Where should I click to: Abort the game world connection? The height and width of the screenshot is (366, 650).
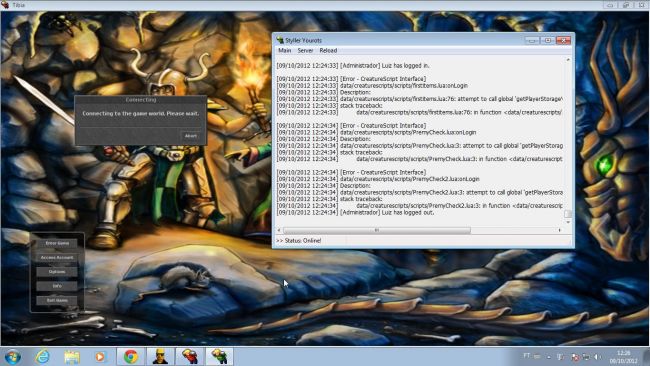click(191, 136)
